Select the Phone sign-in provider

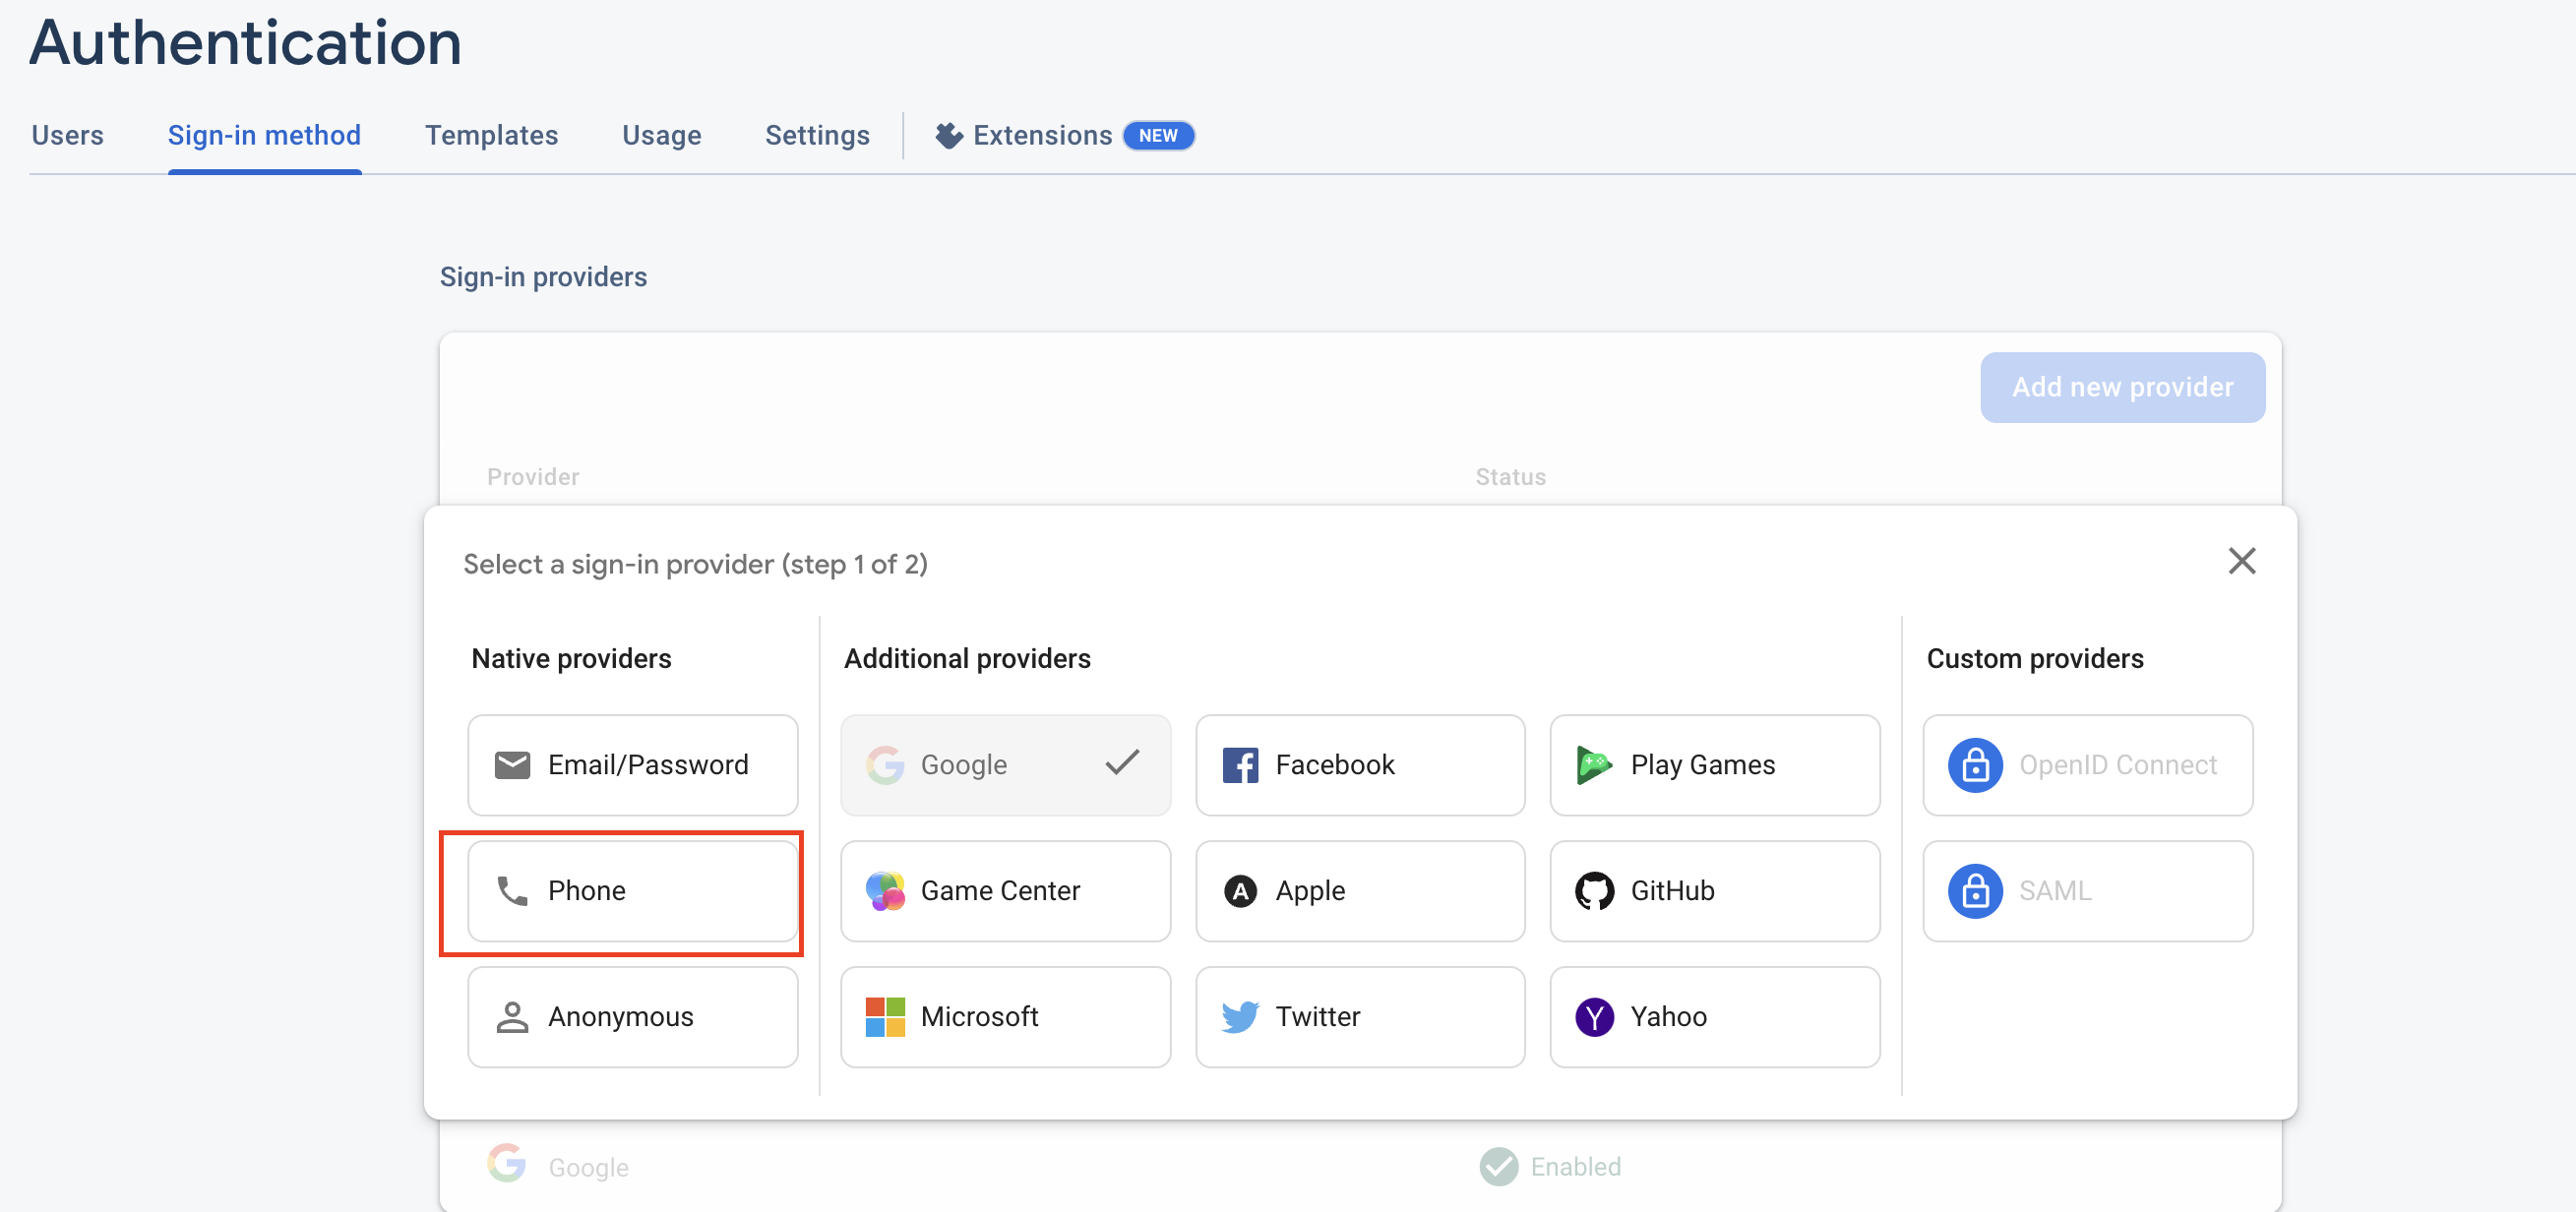tap(632, 890)
